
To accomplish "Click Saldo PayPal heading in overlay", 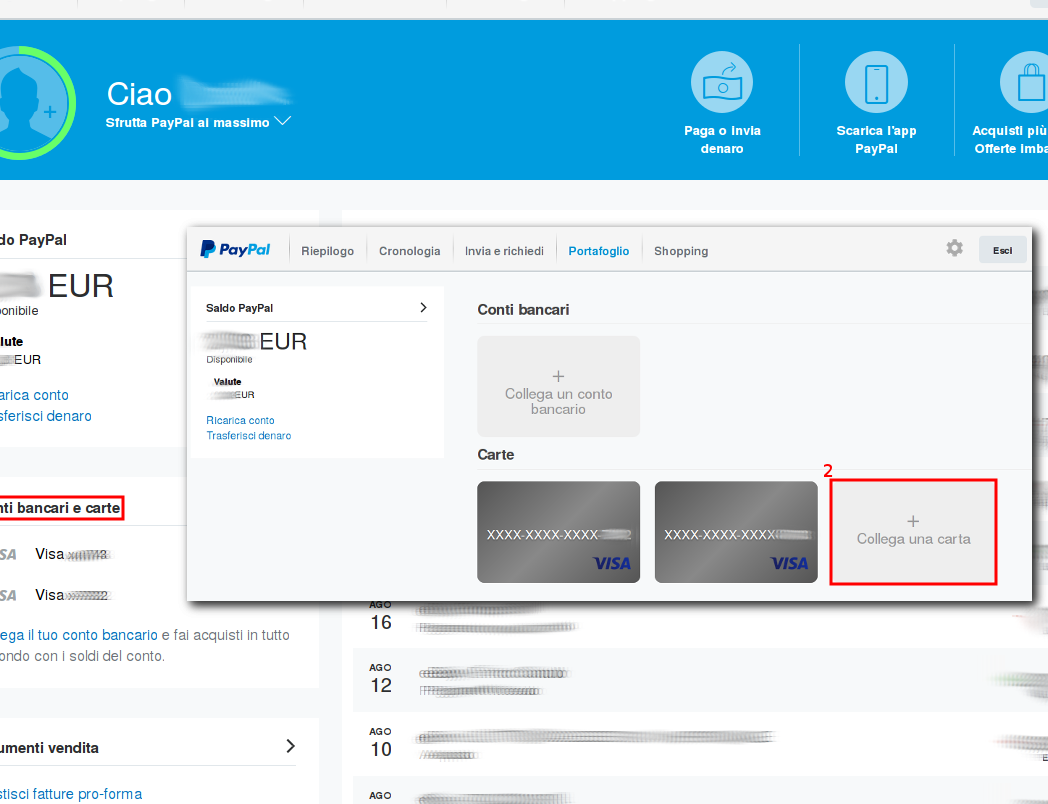I will [239, 308].
